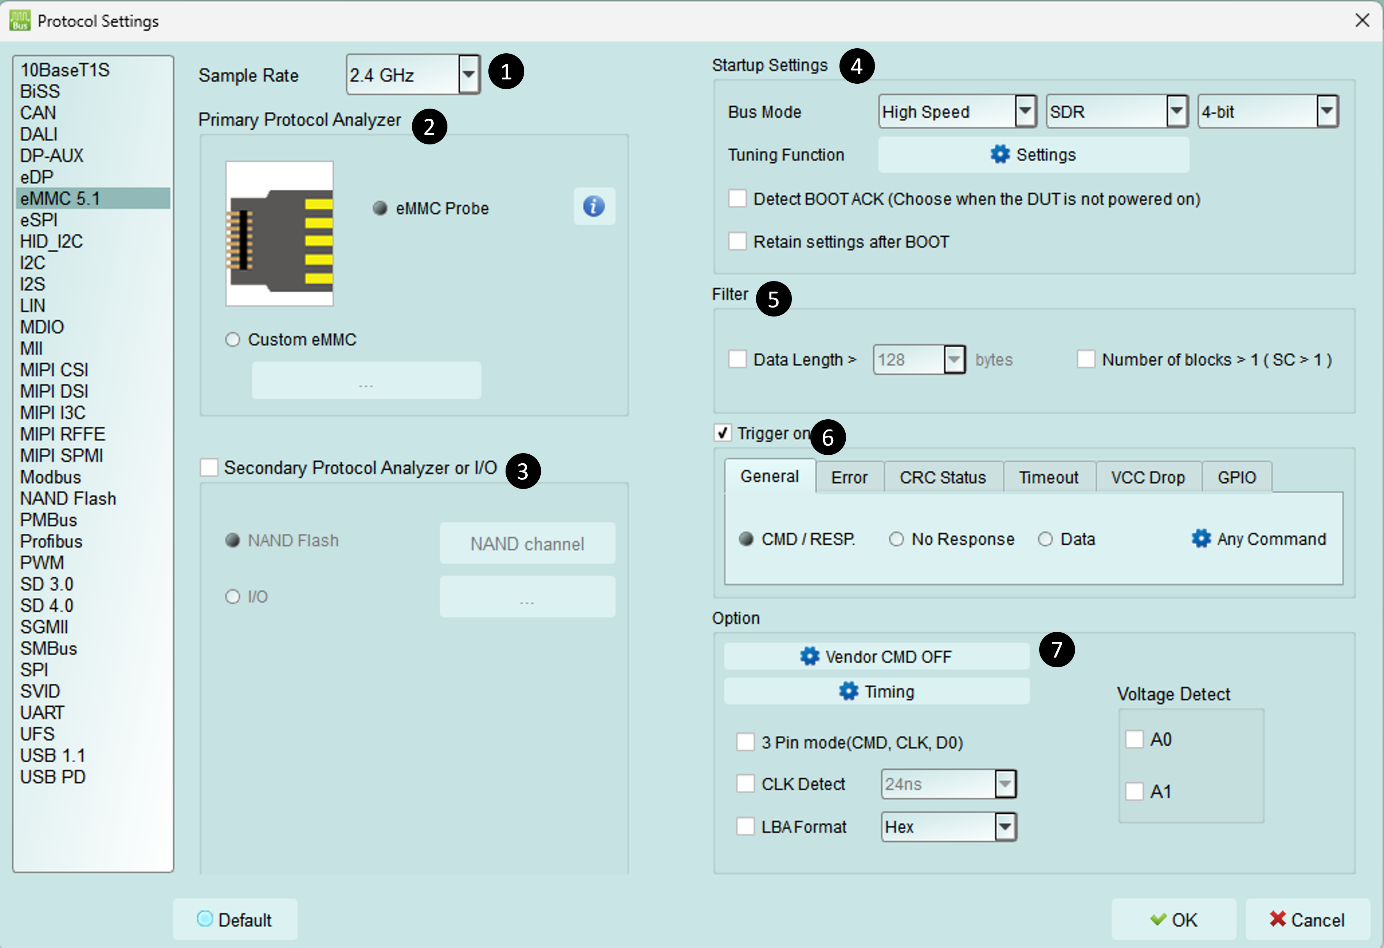Confirm settings with OK button
This screenshot has height=948, width=1384.
(1174, 920)
